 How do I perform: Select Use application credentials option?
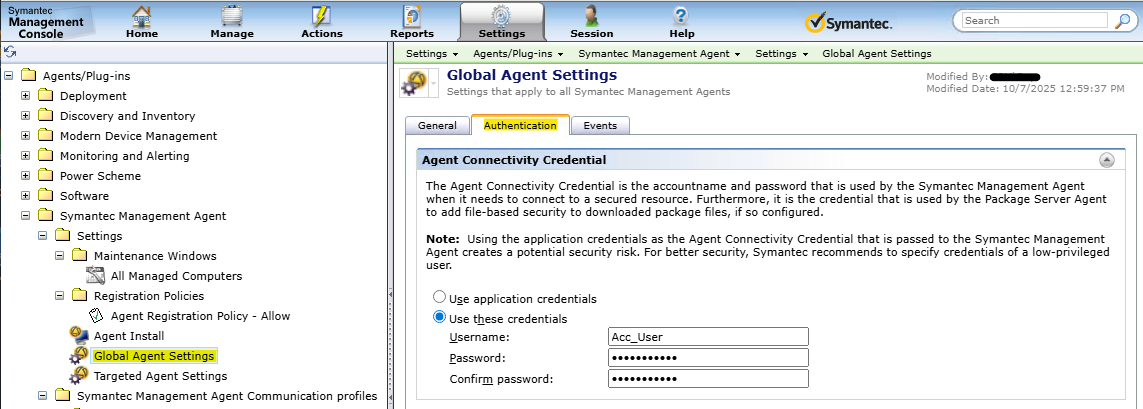[x=439, y=298]
